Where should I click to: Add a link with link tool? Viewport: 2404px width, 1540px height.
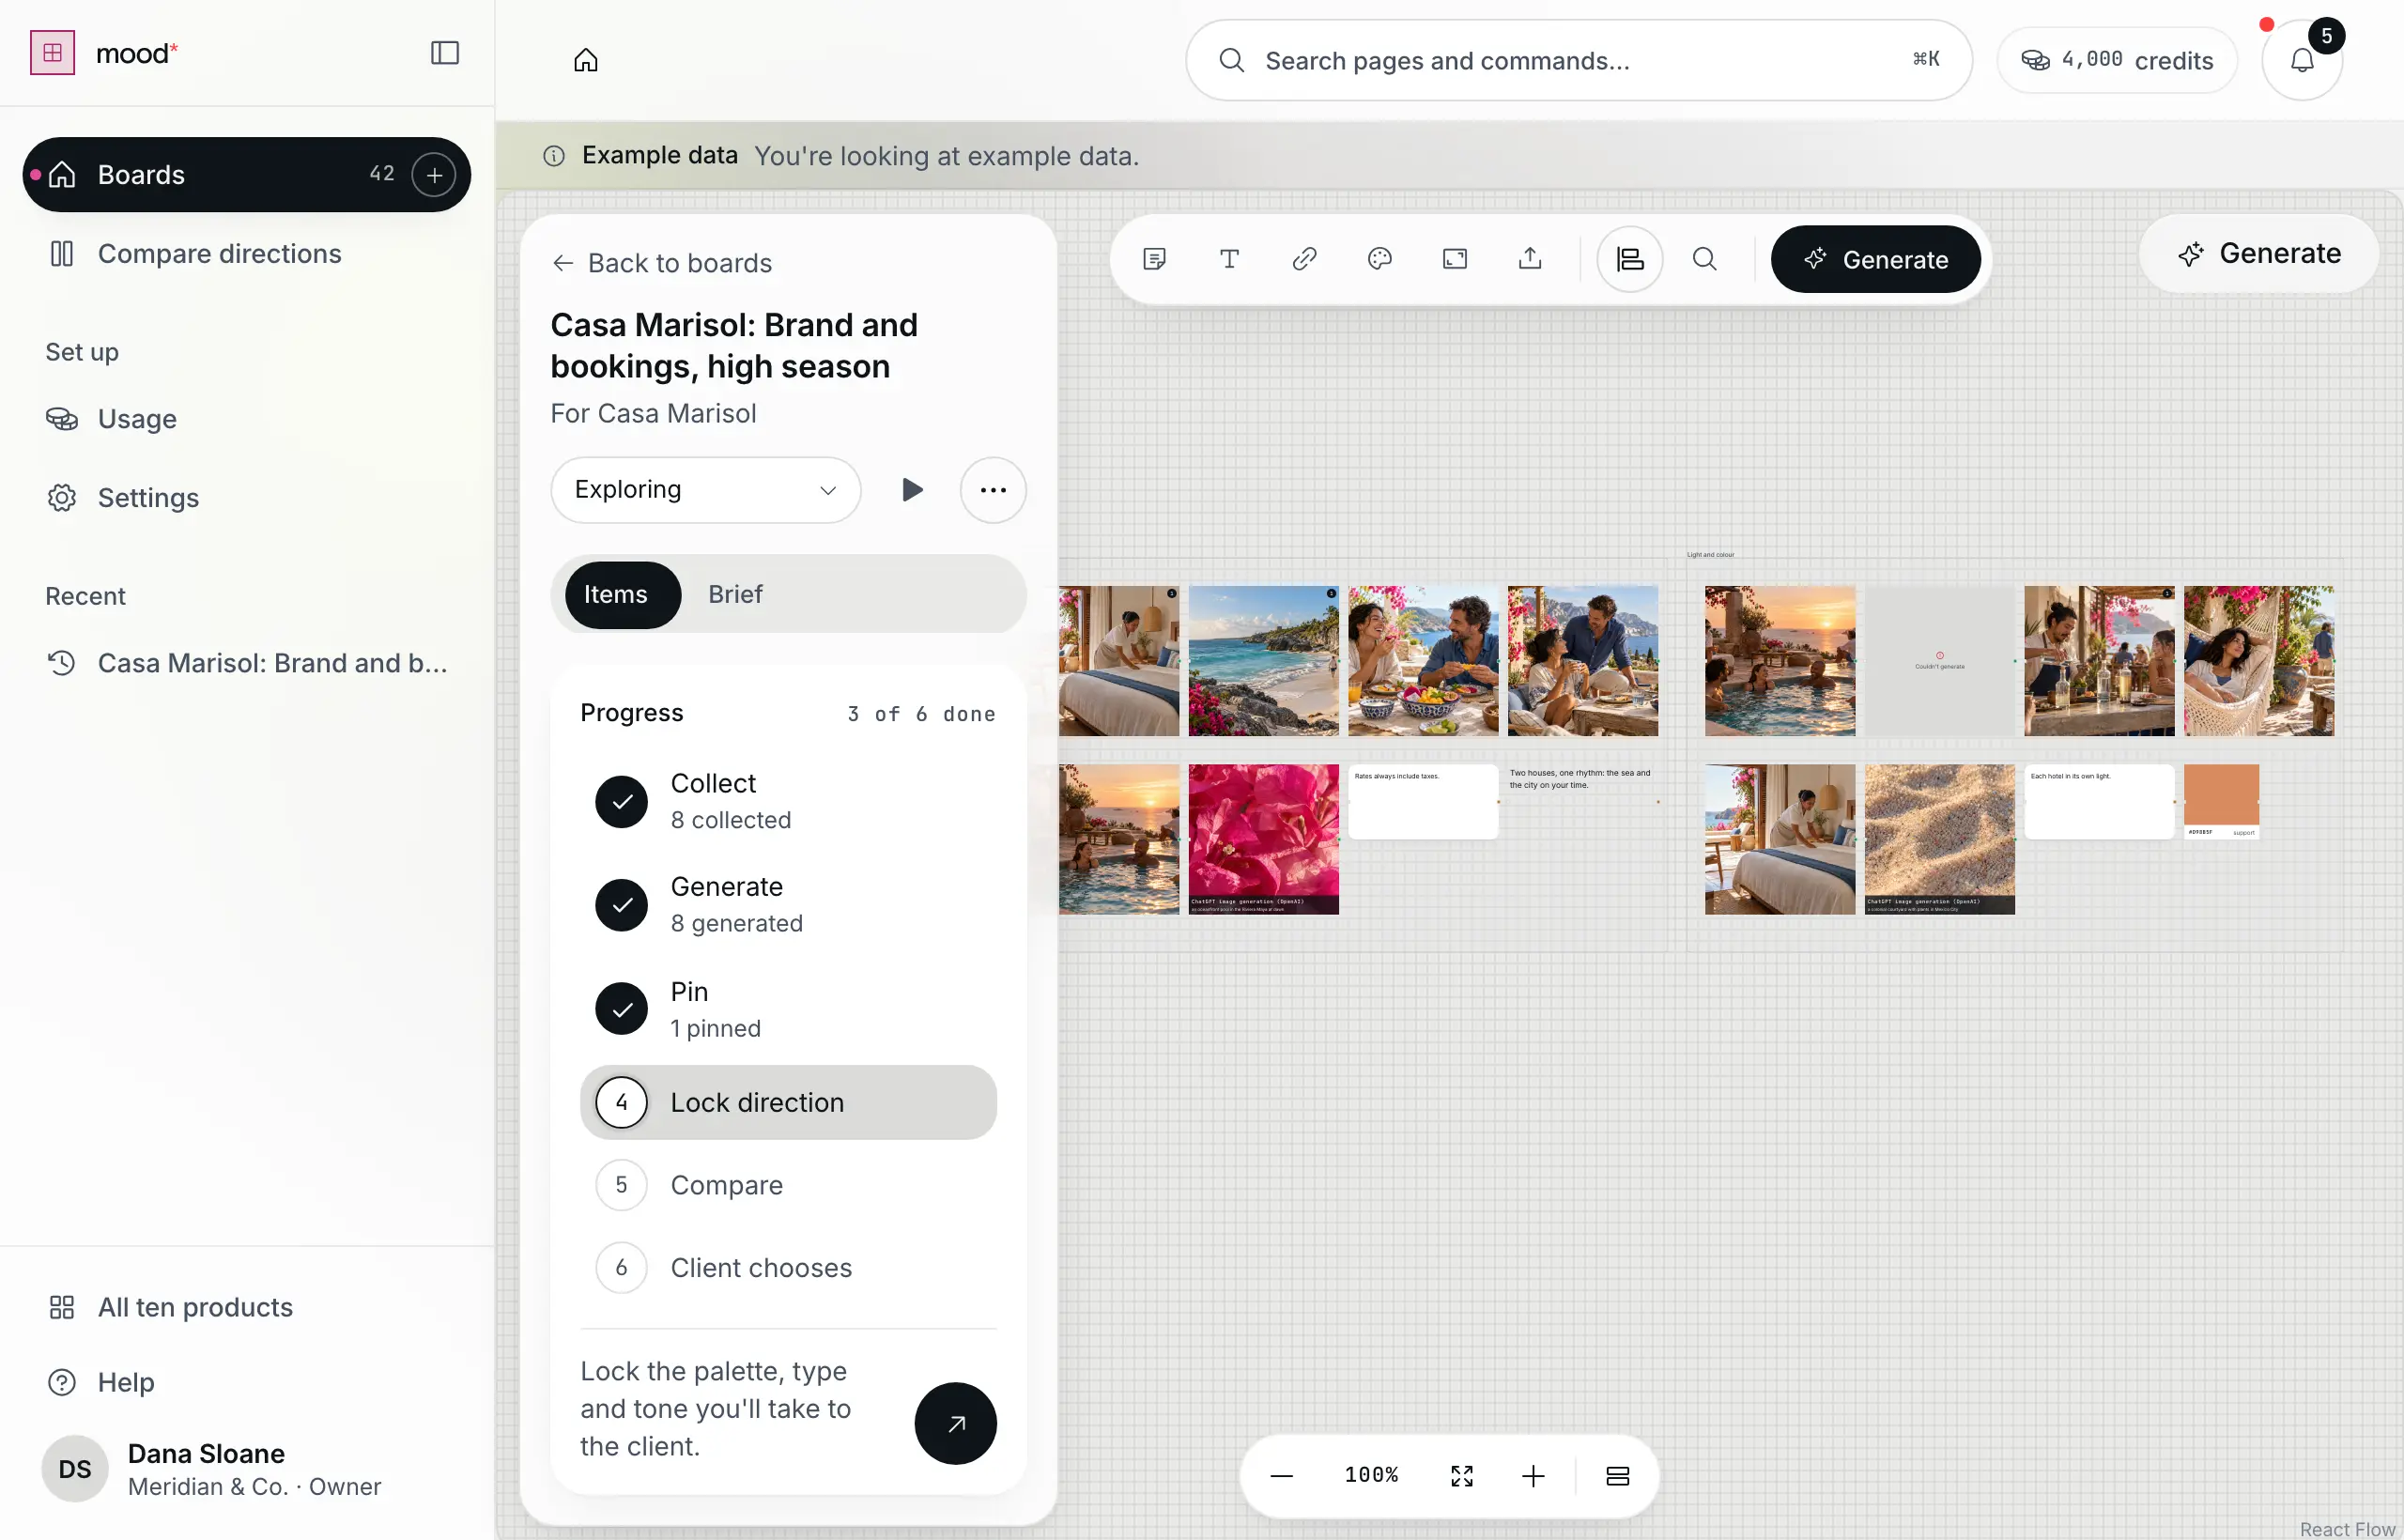[1304, 259]
